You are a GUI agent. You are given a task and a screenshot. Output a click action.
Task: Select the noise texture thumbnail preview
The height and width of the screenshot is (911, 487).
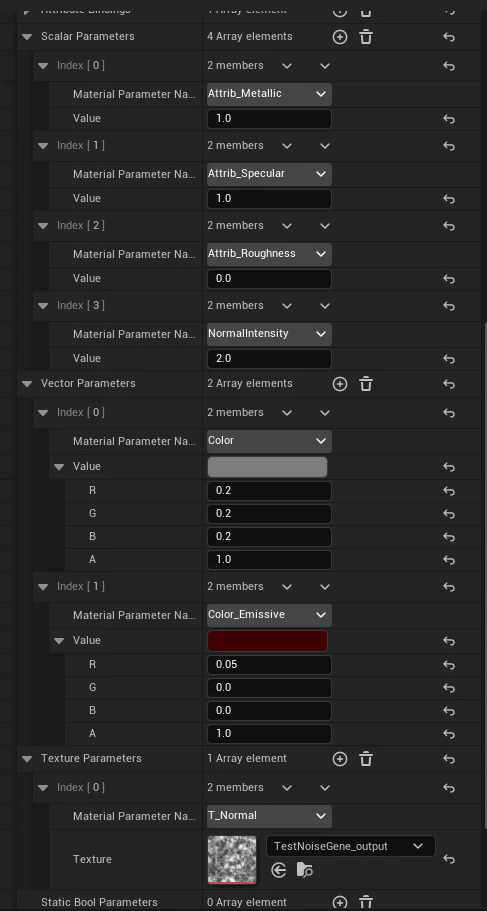[x=232, y=860]
